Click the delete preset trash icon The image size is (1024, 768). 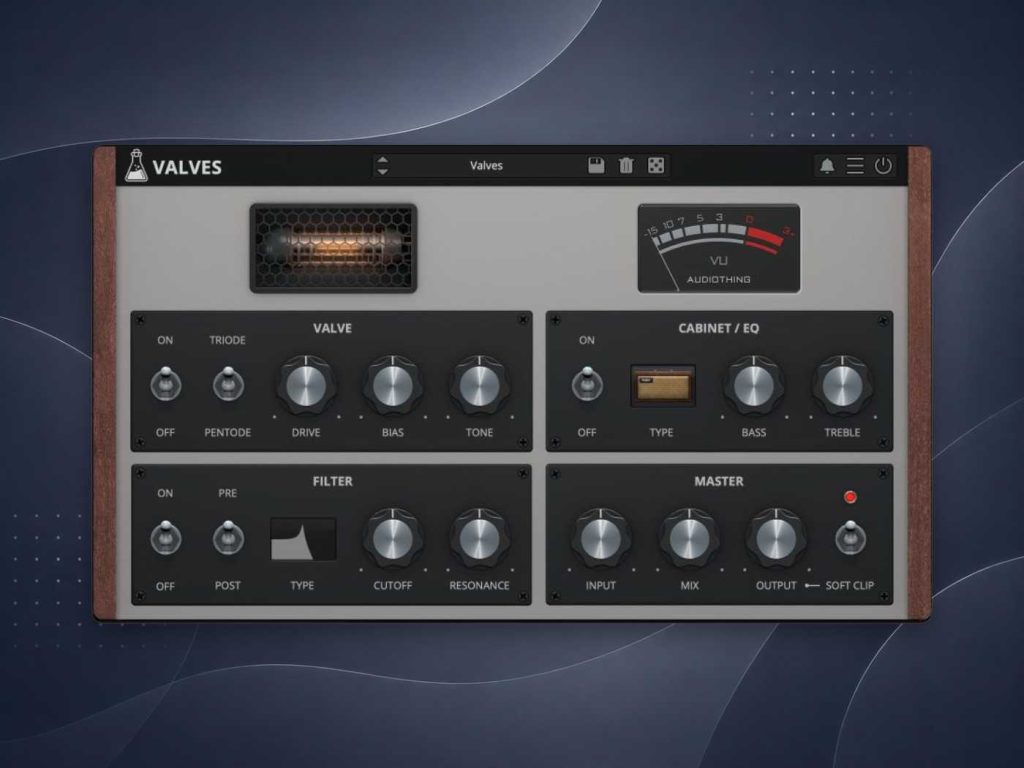(626, 165)
